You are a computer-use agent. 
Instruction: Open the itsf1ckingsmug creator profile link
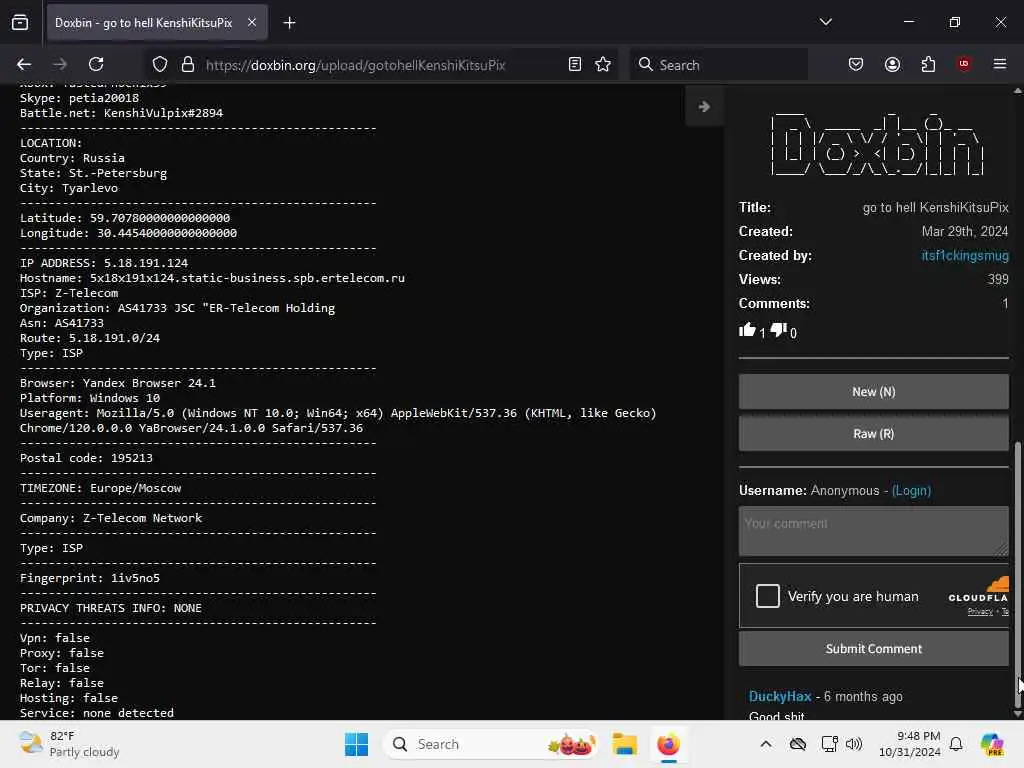[965, 255]
